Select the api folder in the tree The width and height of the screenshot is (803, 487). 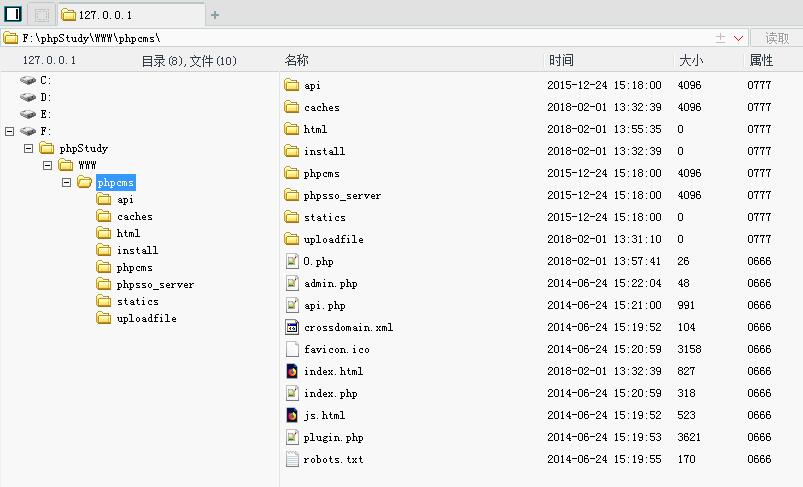(125, 199)
